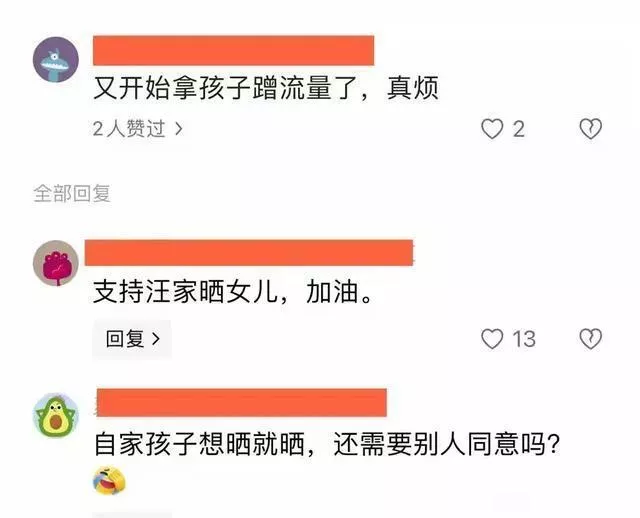Tap the comment '自家孩子想晒就晒'
This screenshot has height=518, width=640.
pos(199,444)
